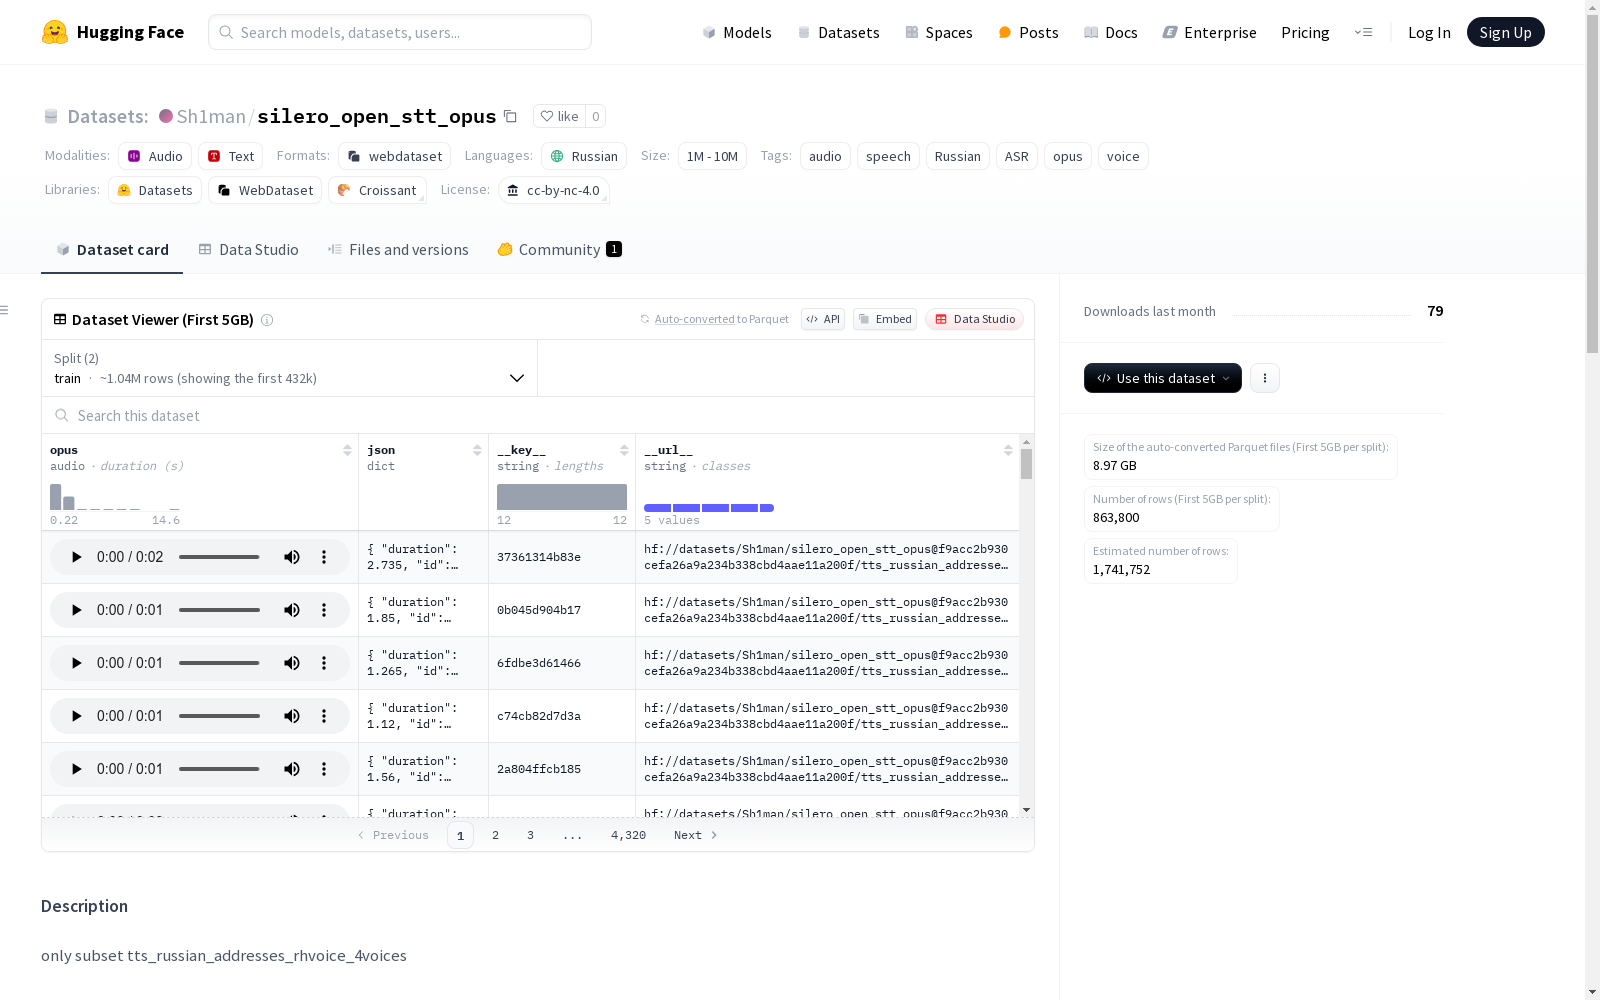Open the API button in Dataset Viewer
The width and height of the screenshot is (1600, 1000).
tap(823, 319)
